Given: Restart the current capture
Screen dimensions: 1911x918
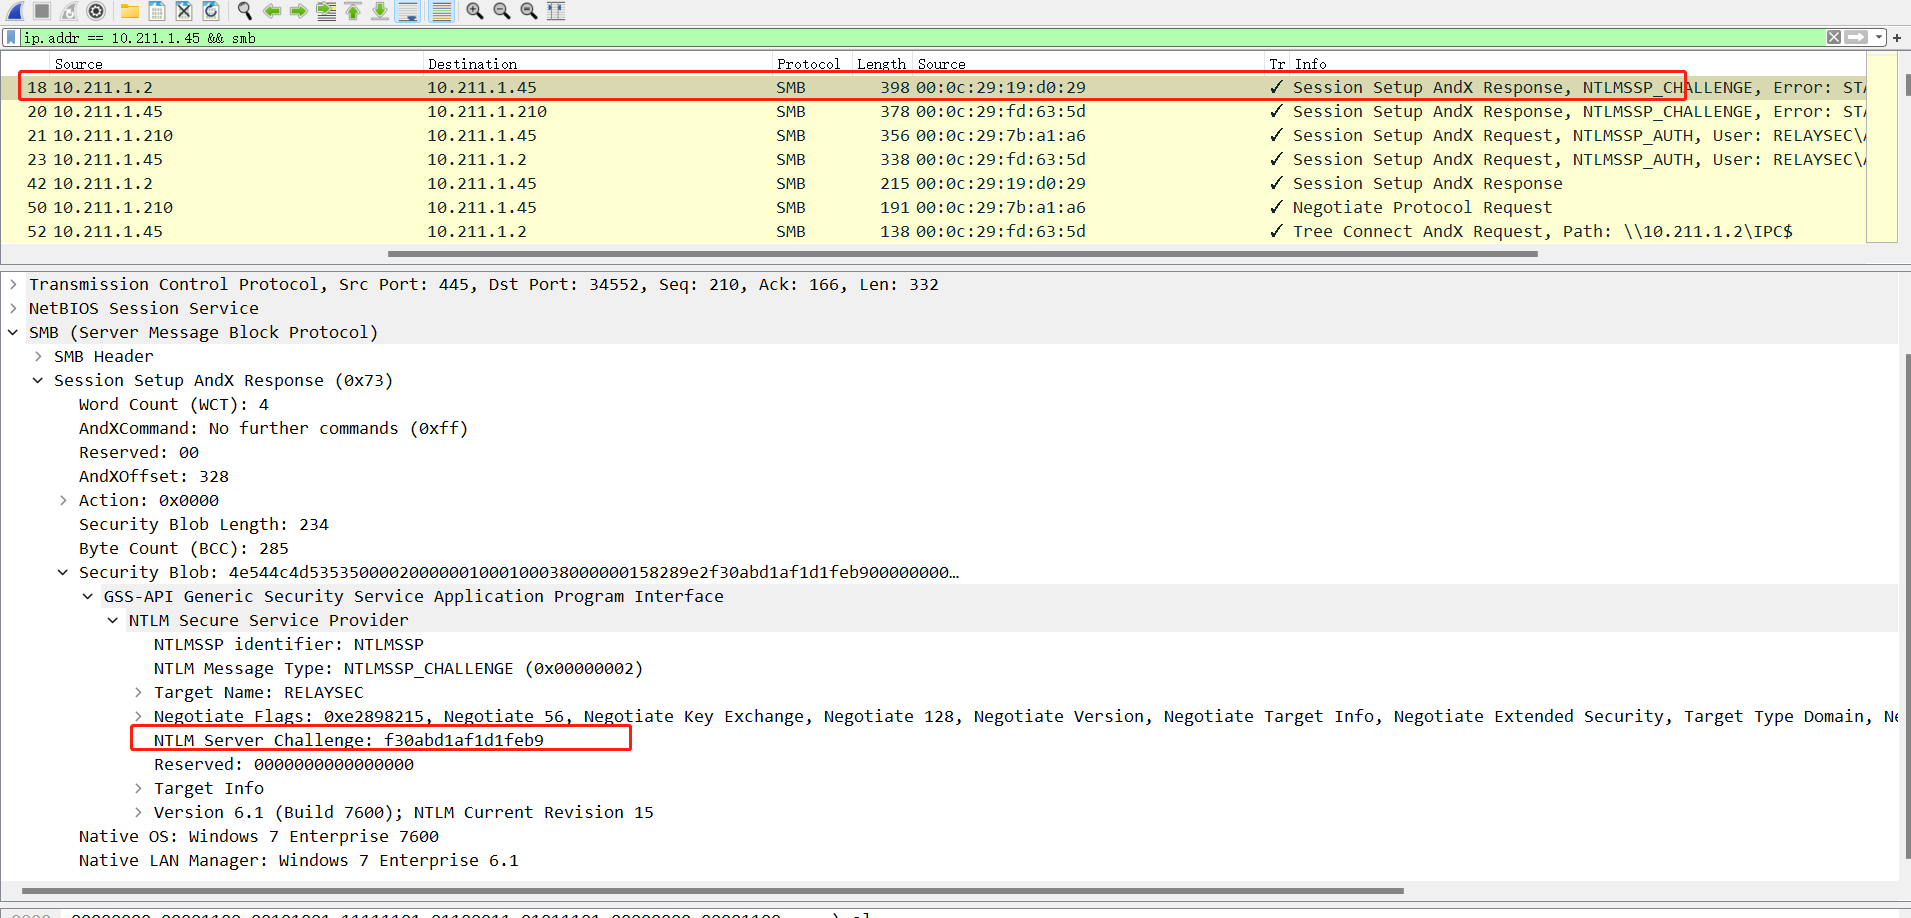Looking at the screenshot, I should [69, 11].
